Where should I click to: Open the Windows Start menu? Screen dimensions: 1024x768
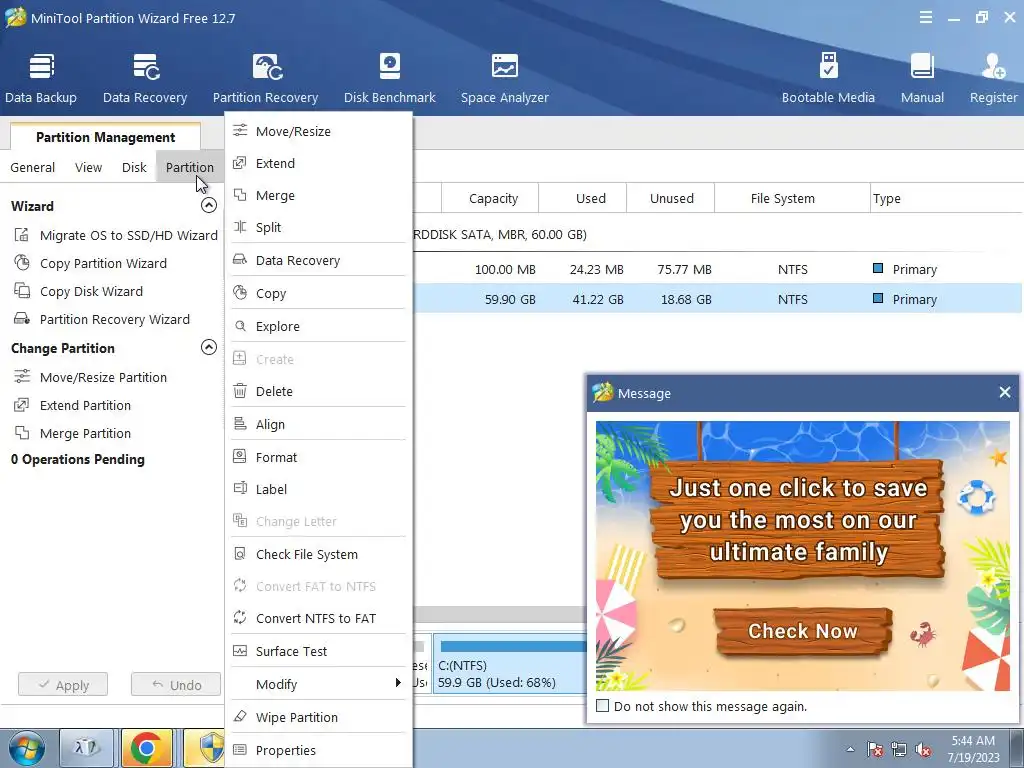click(26, 748)
